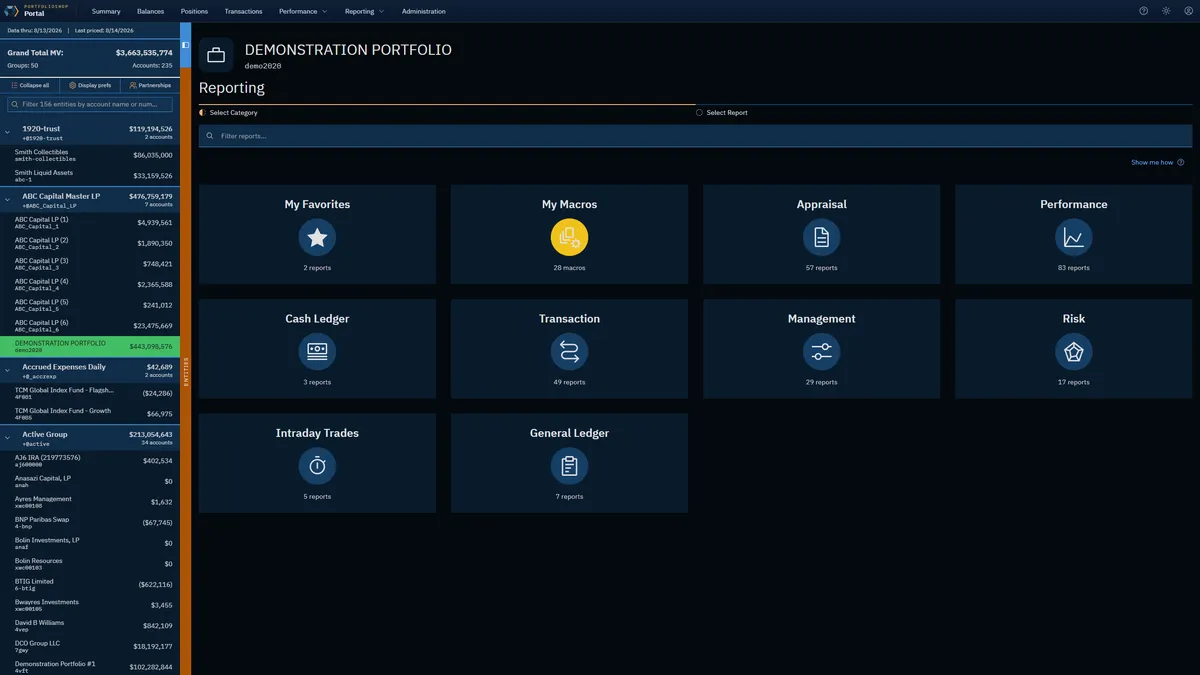Go to the Positions tab
This screenshot has height=675, width=1200.
pos(194,11)
